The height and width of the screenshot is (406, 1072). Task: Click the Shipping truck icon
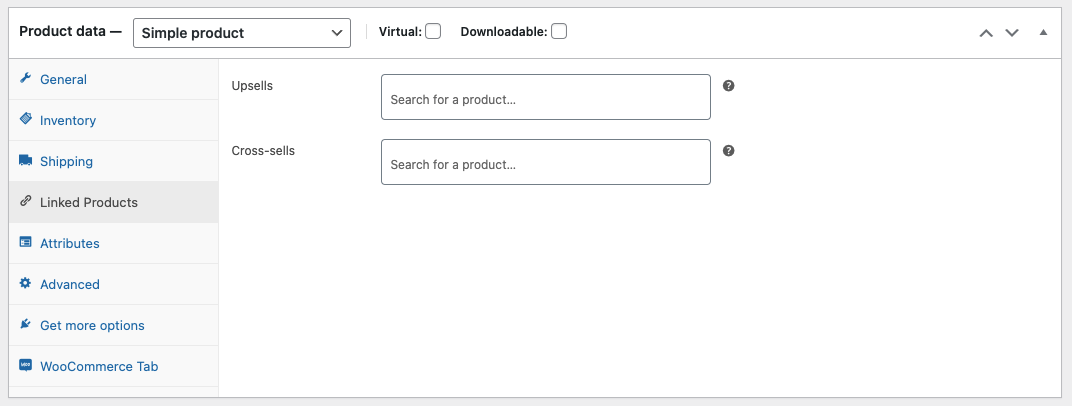(x=25, y=160)
